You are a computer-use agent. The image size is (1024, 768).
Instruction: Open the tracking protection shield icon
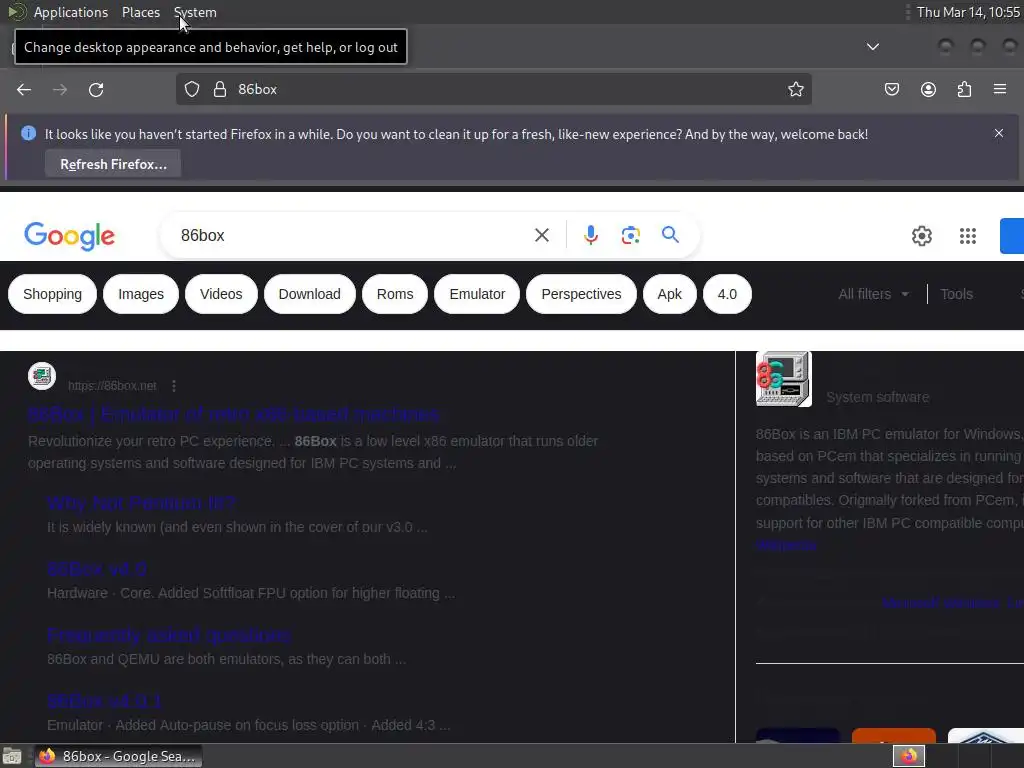[x=191, y=89]
